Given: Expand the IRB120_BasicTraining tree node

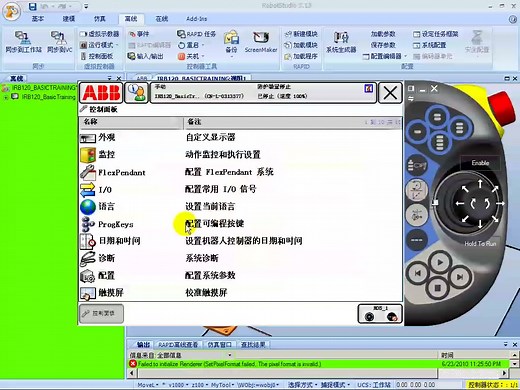Looking at the screenshot, I should (x=6, y=97).
